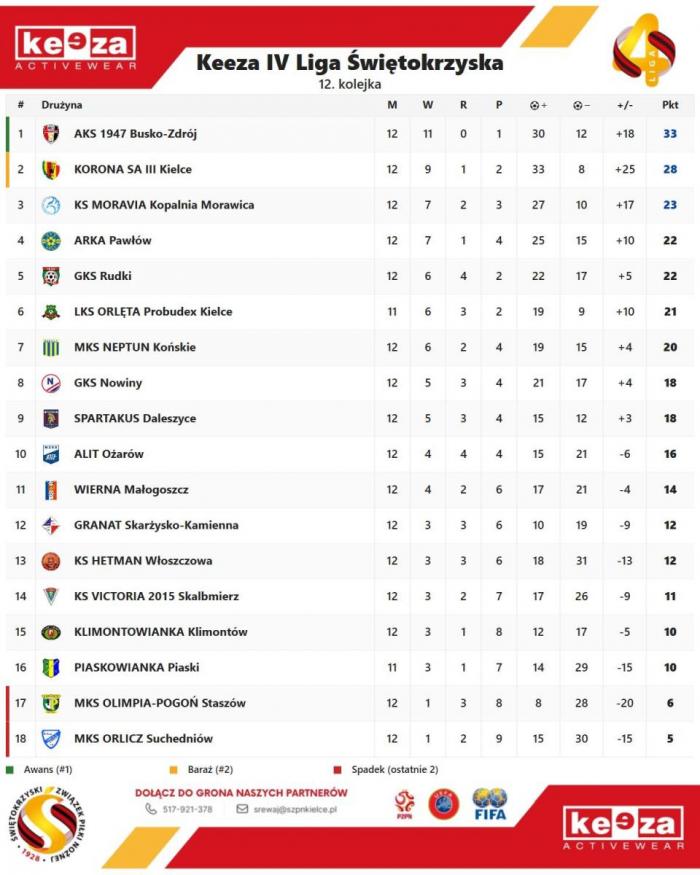The height and width of the screenshot is (875, 700).
Task: Click the red Spadek legend swatch
Action: [338, 770]
